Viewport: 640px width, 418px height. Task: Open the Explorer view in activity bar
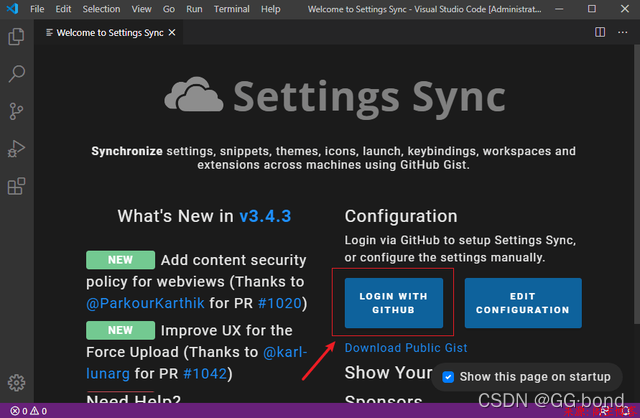pos(16,37)
